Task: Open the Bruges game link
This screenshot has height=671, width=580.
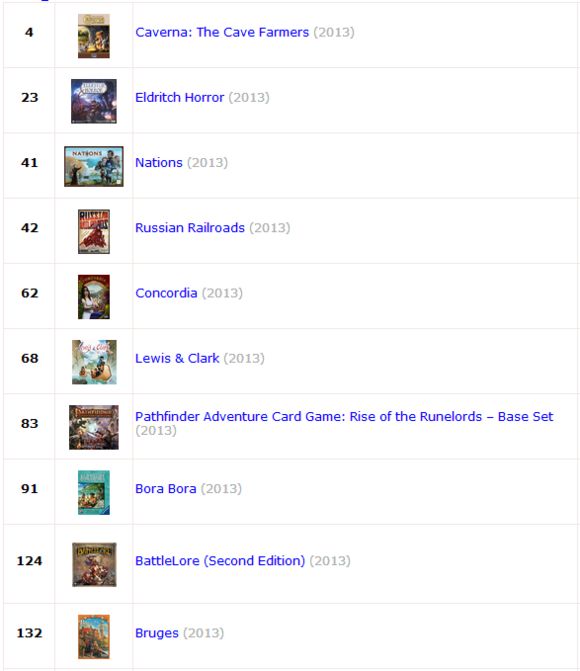Action: pos(157,633)
